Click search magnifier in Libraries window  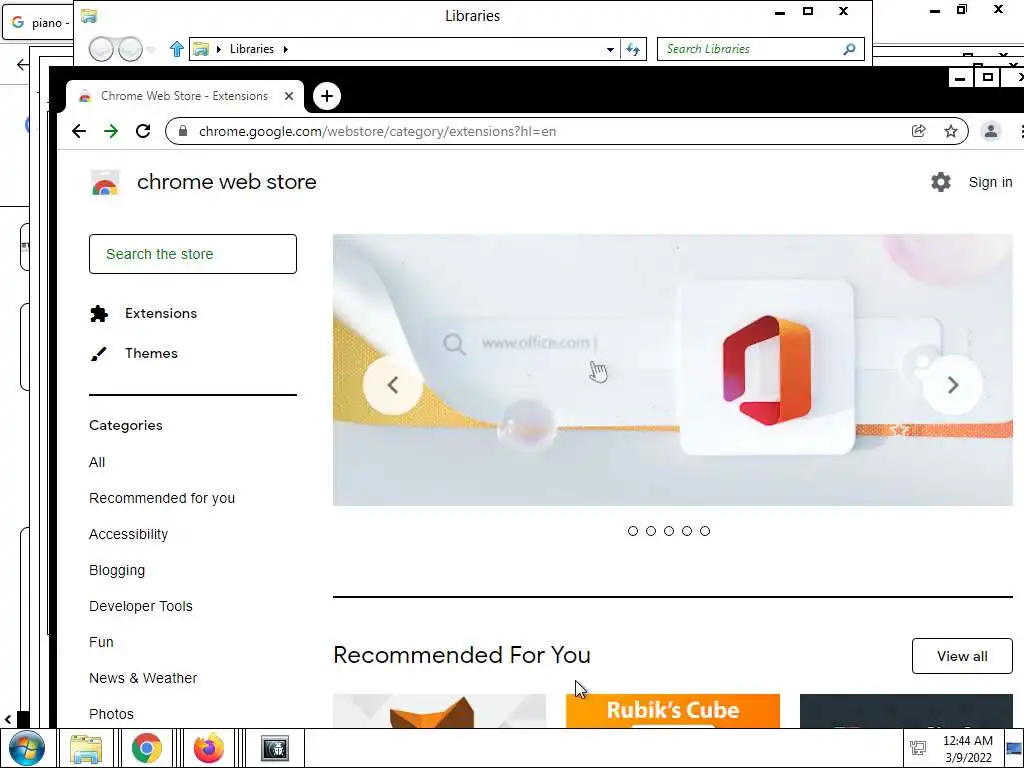click(x=849, y=49)
